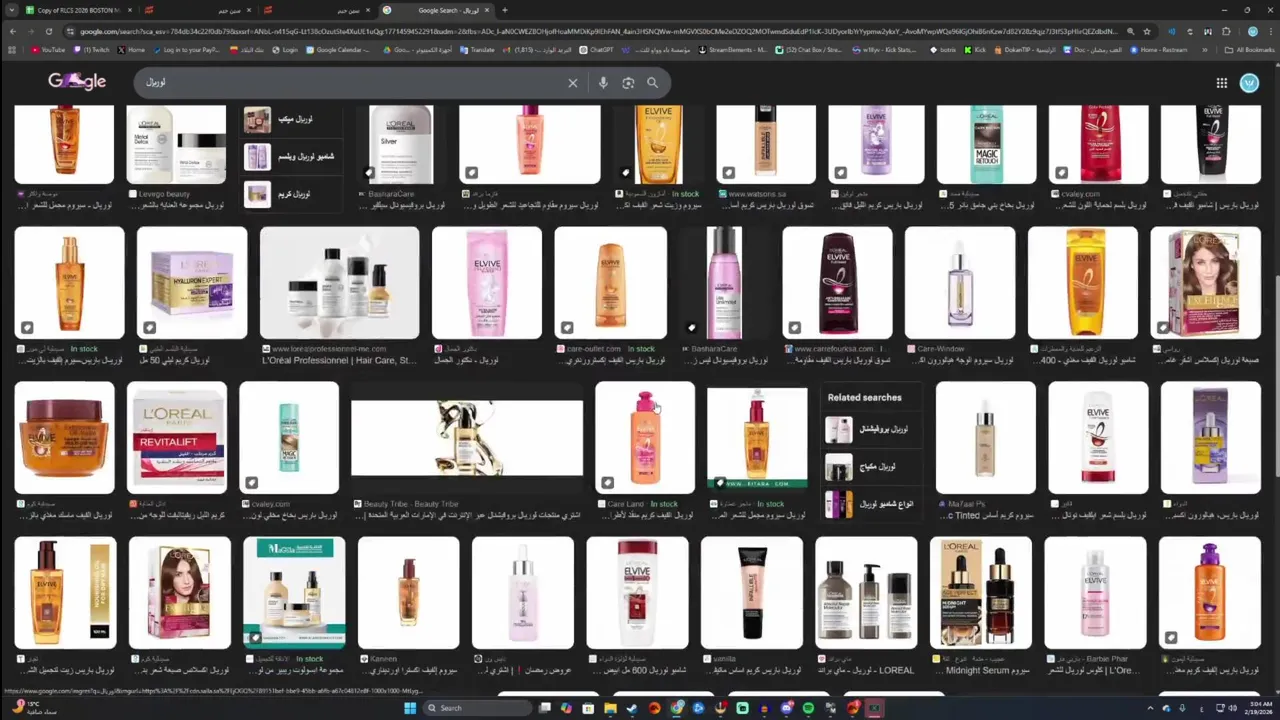
Task: Clear the Google search box with the X
Action: (572, 83)
